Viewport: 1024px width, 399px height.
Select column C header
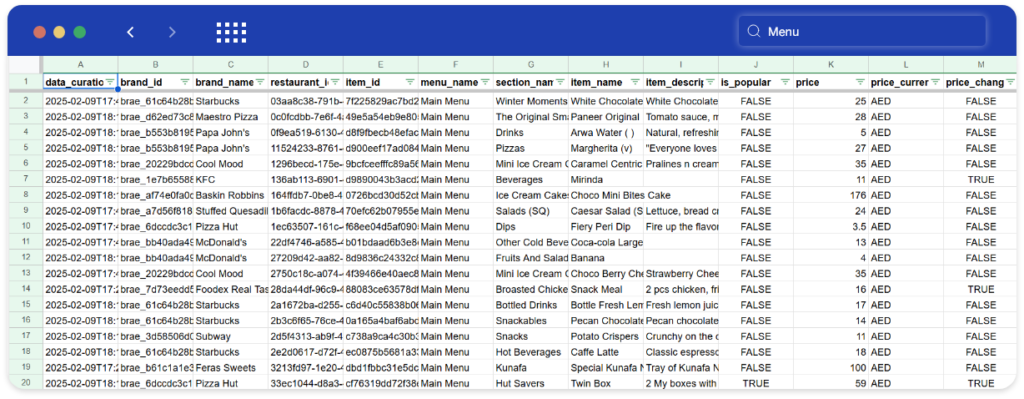[x=231, y=65]
